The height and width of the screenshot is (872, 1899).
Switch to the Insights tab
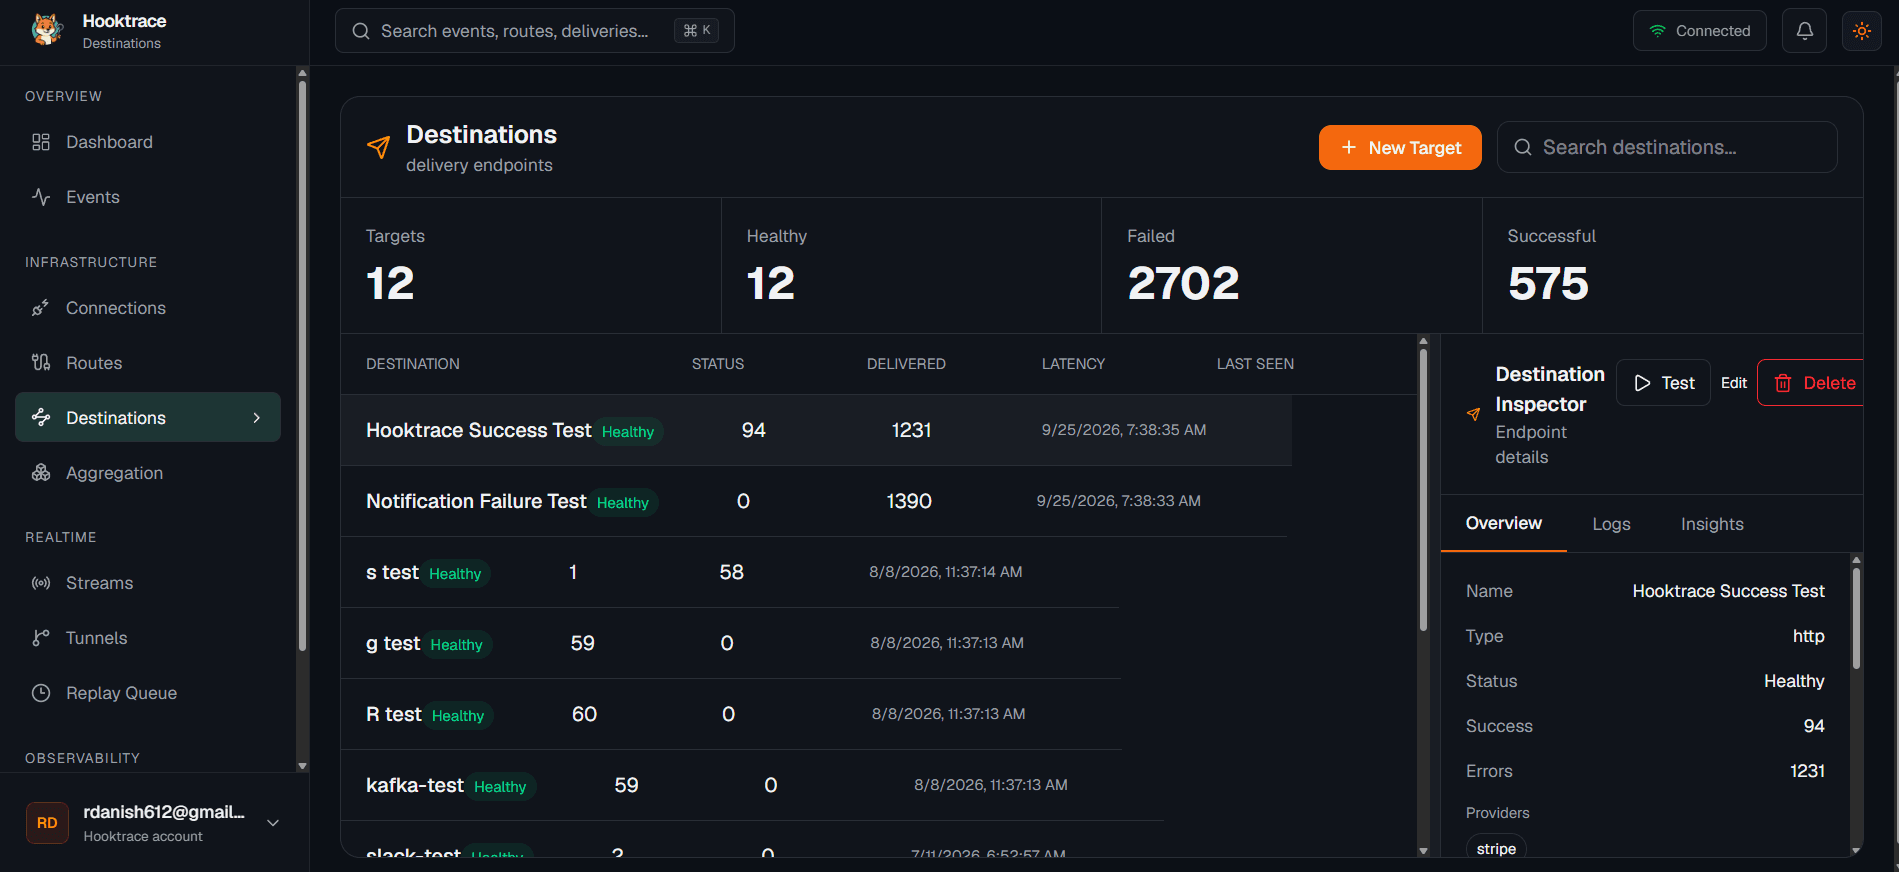click(x=1712, y=524)
